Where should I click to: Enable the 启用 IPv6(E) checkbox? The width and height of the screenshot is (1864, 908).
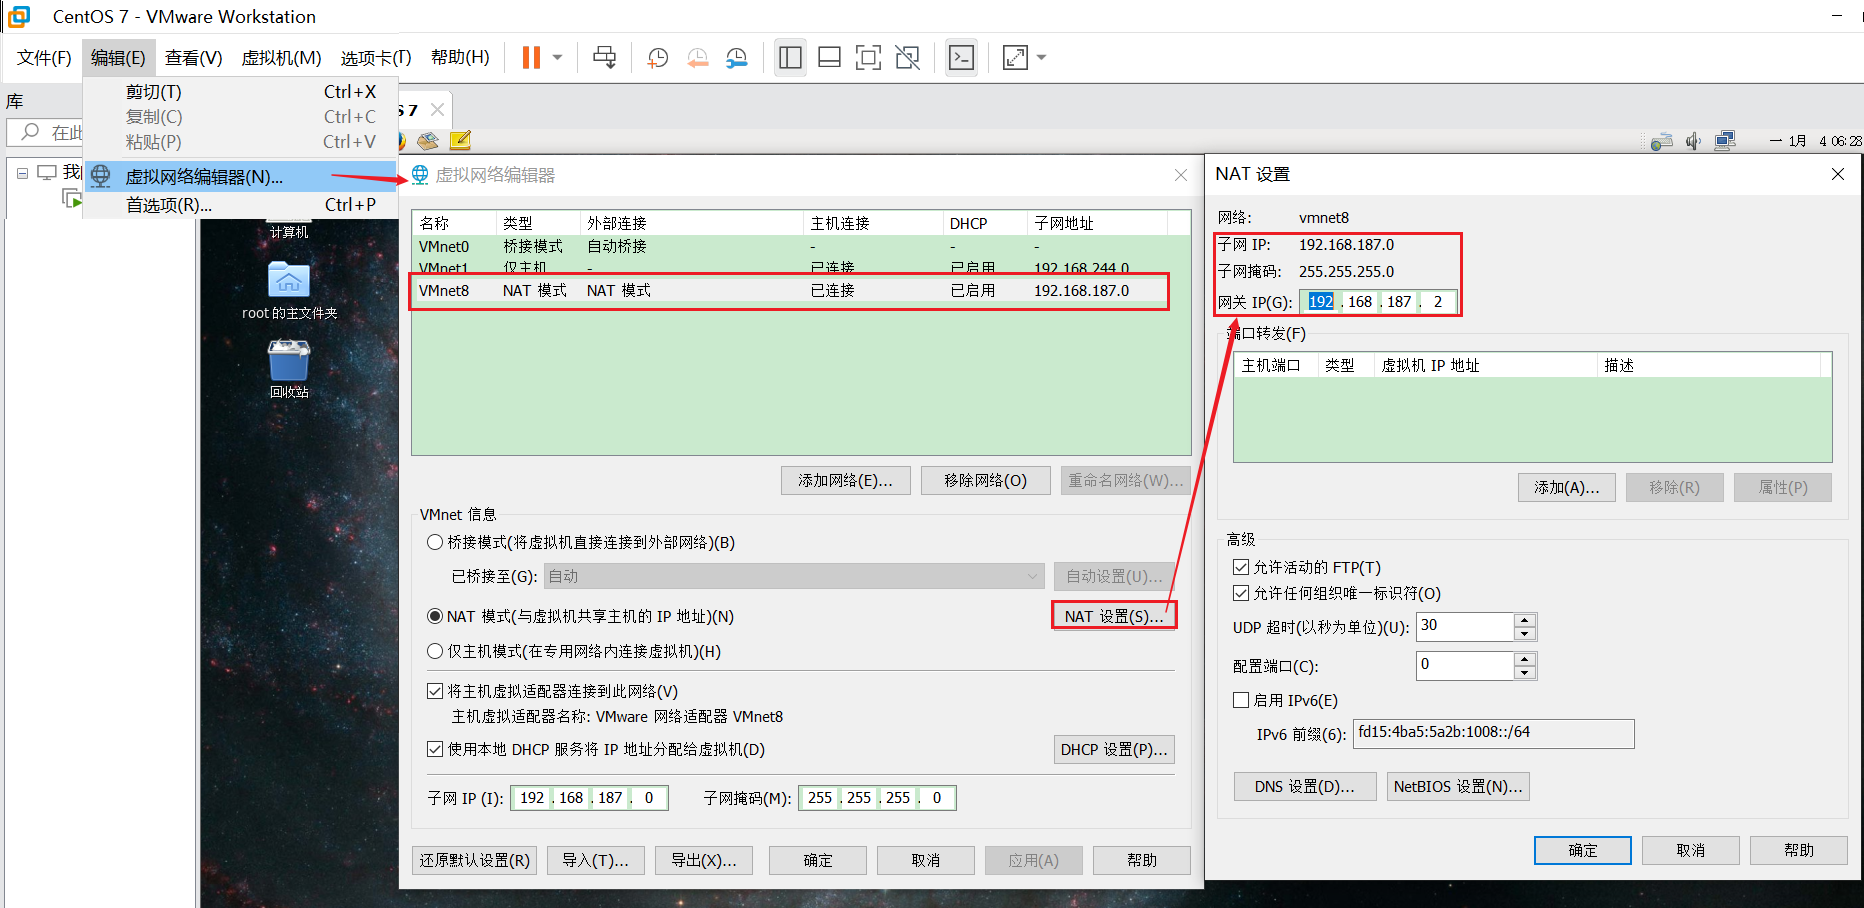tap(1241, 700)
